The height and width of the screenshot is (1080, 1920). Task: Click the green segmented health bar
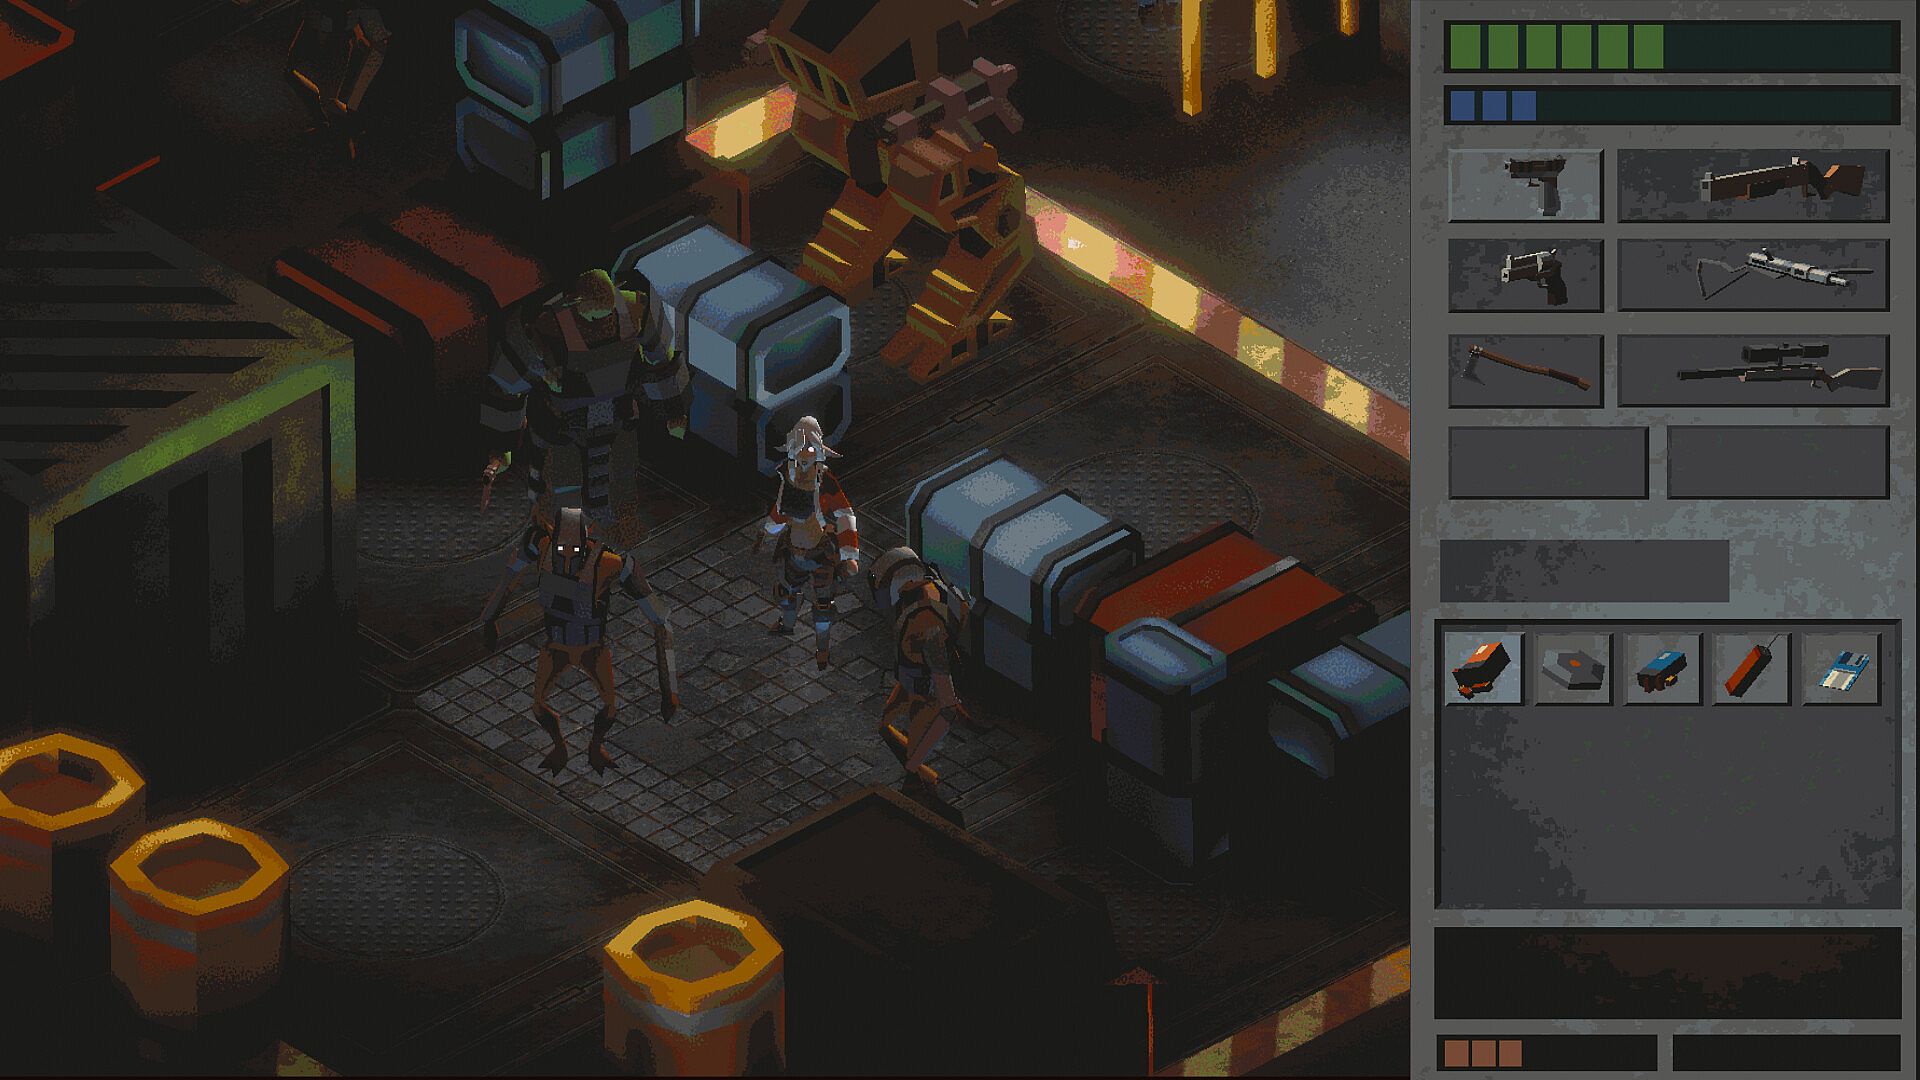[1672, 47]
